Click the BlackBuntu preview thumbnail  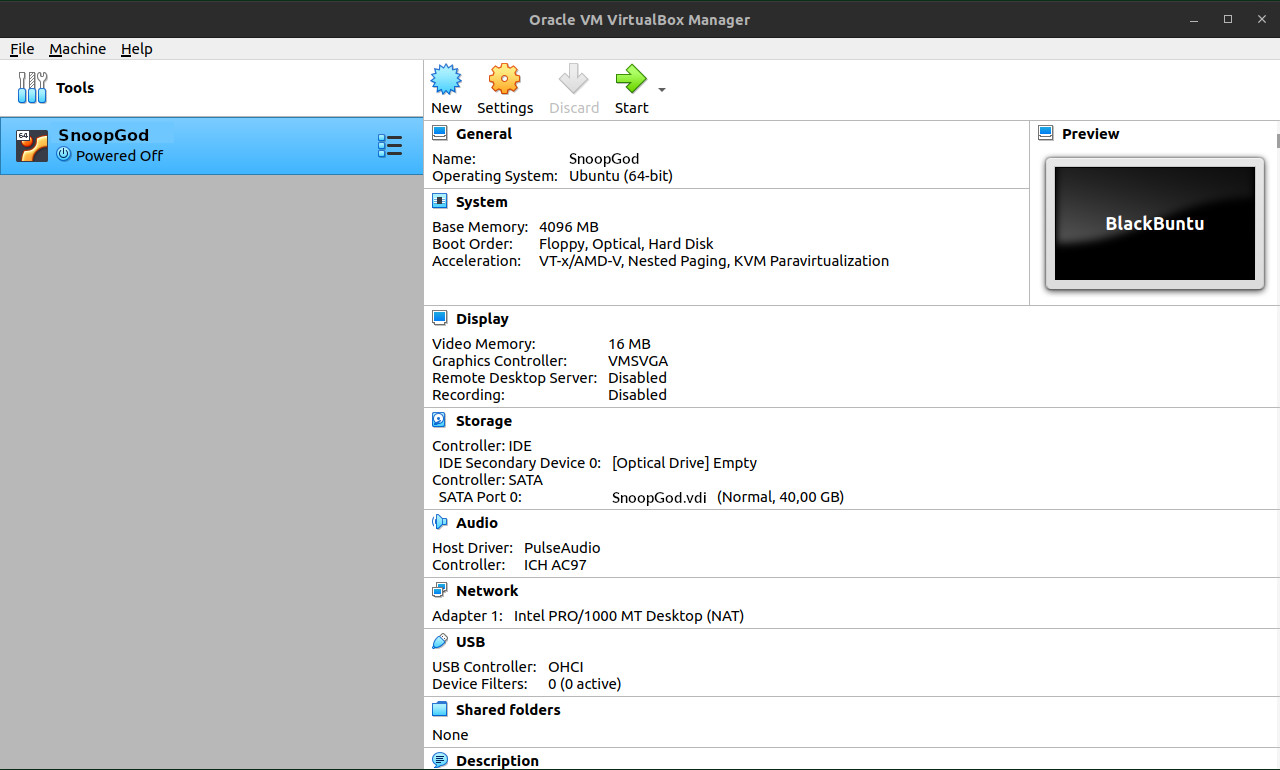[1155, 223]
